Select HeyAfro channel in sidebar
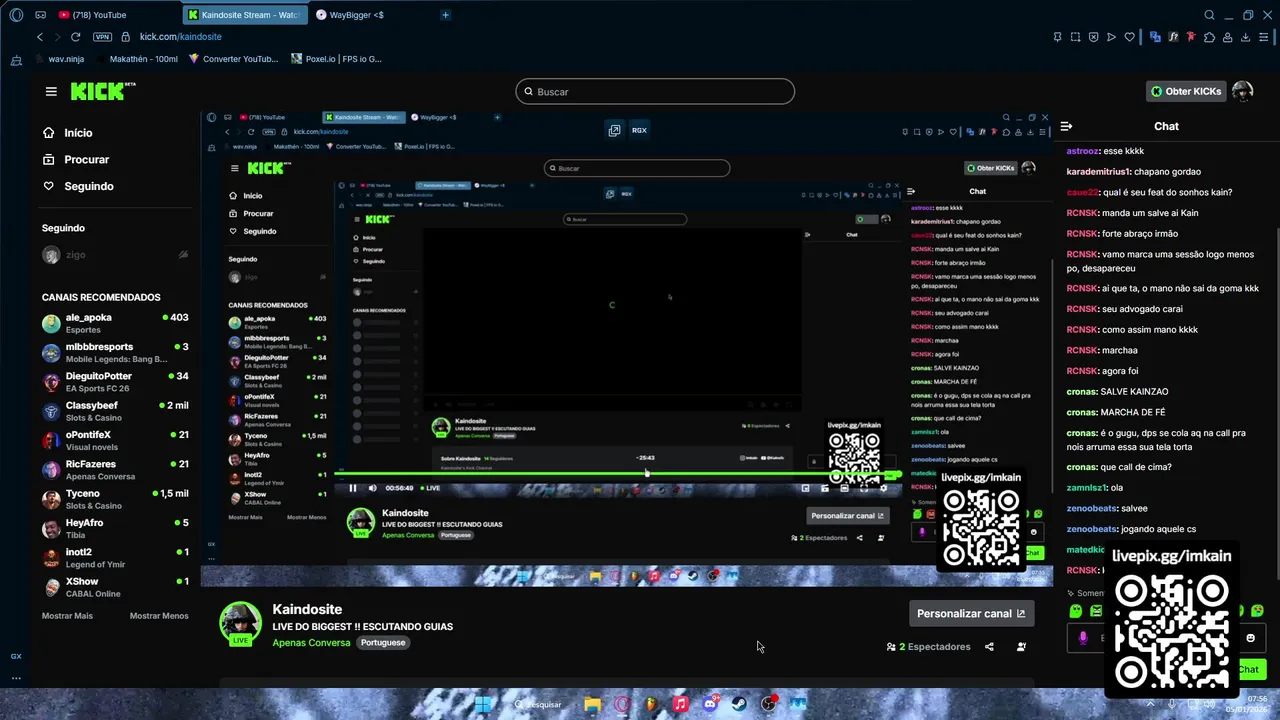Image resolution: width=1280 pixels, height=720 pixels. pos(115,528)
